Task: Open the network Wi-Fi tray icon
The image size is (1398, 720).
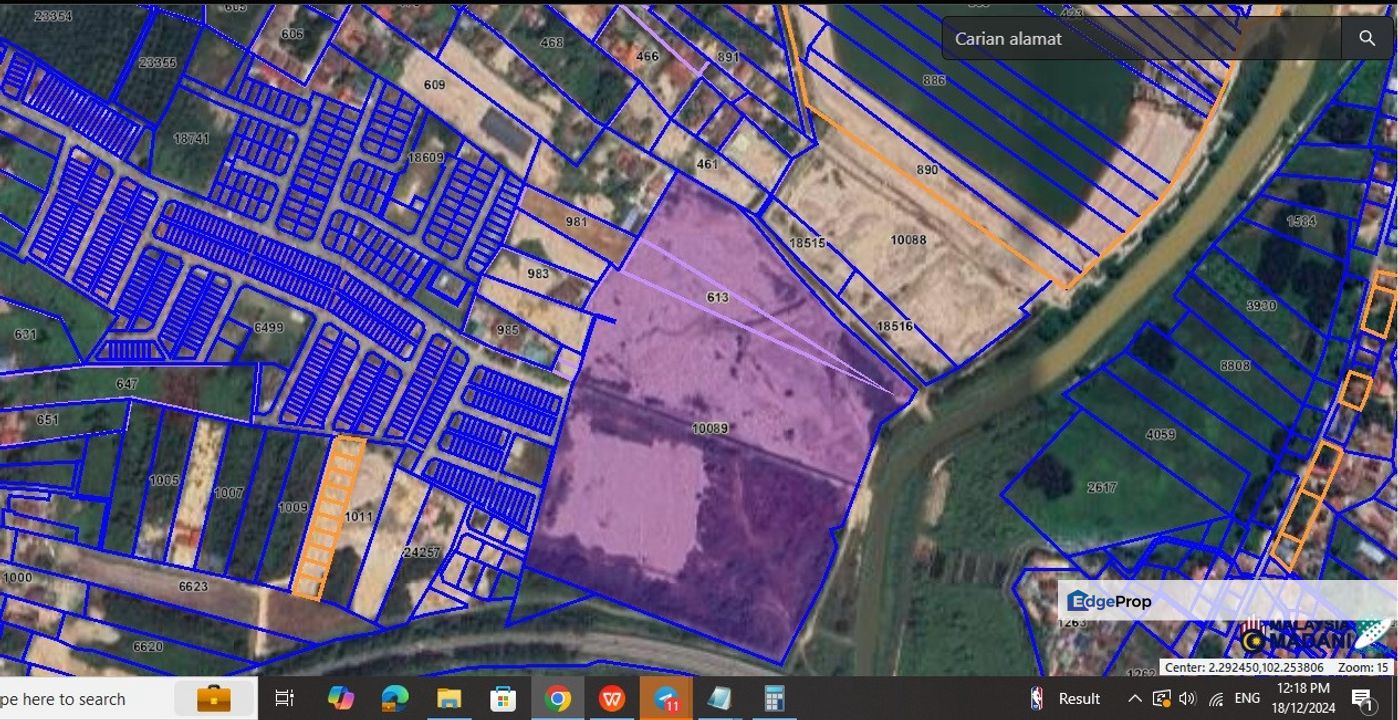Action: click(1216, 699)
